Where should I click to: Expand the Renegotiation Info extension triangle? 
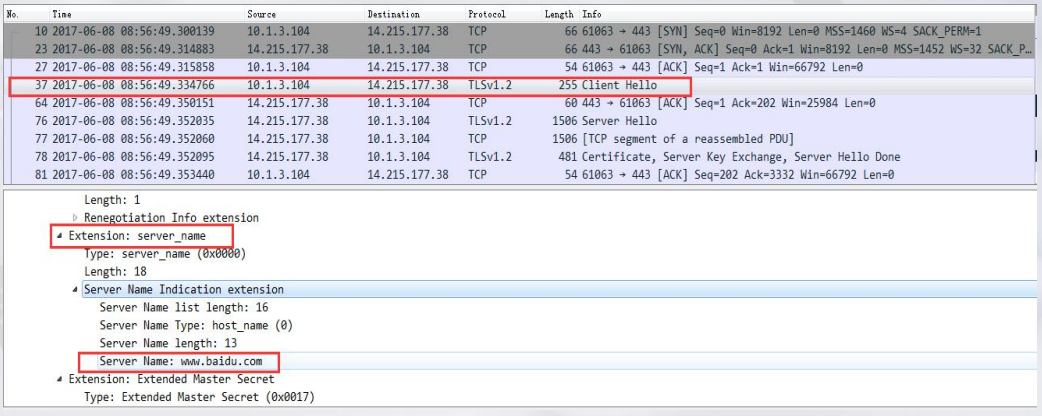(x=75, y=218)
